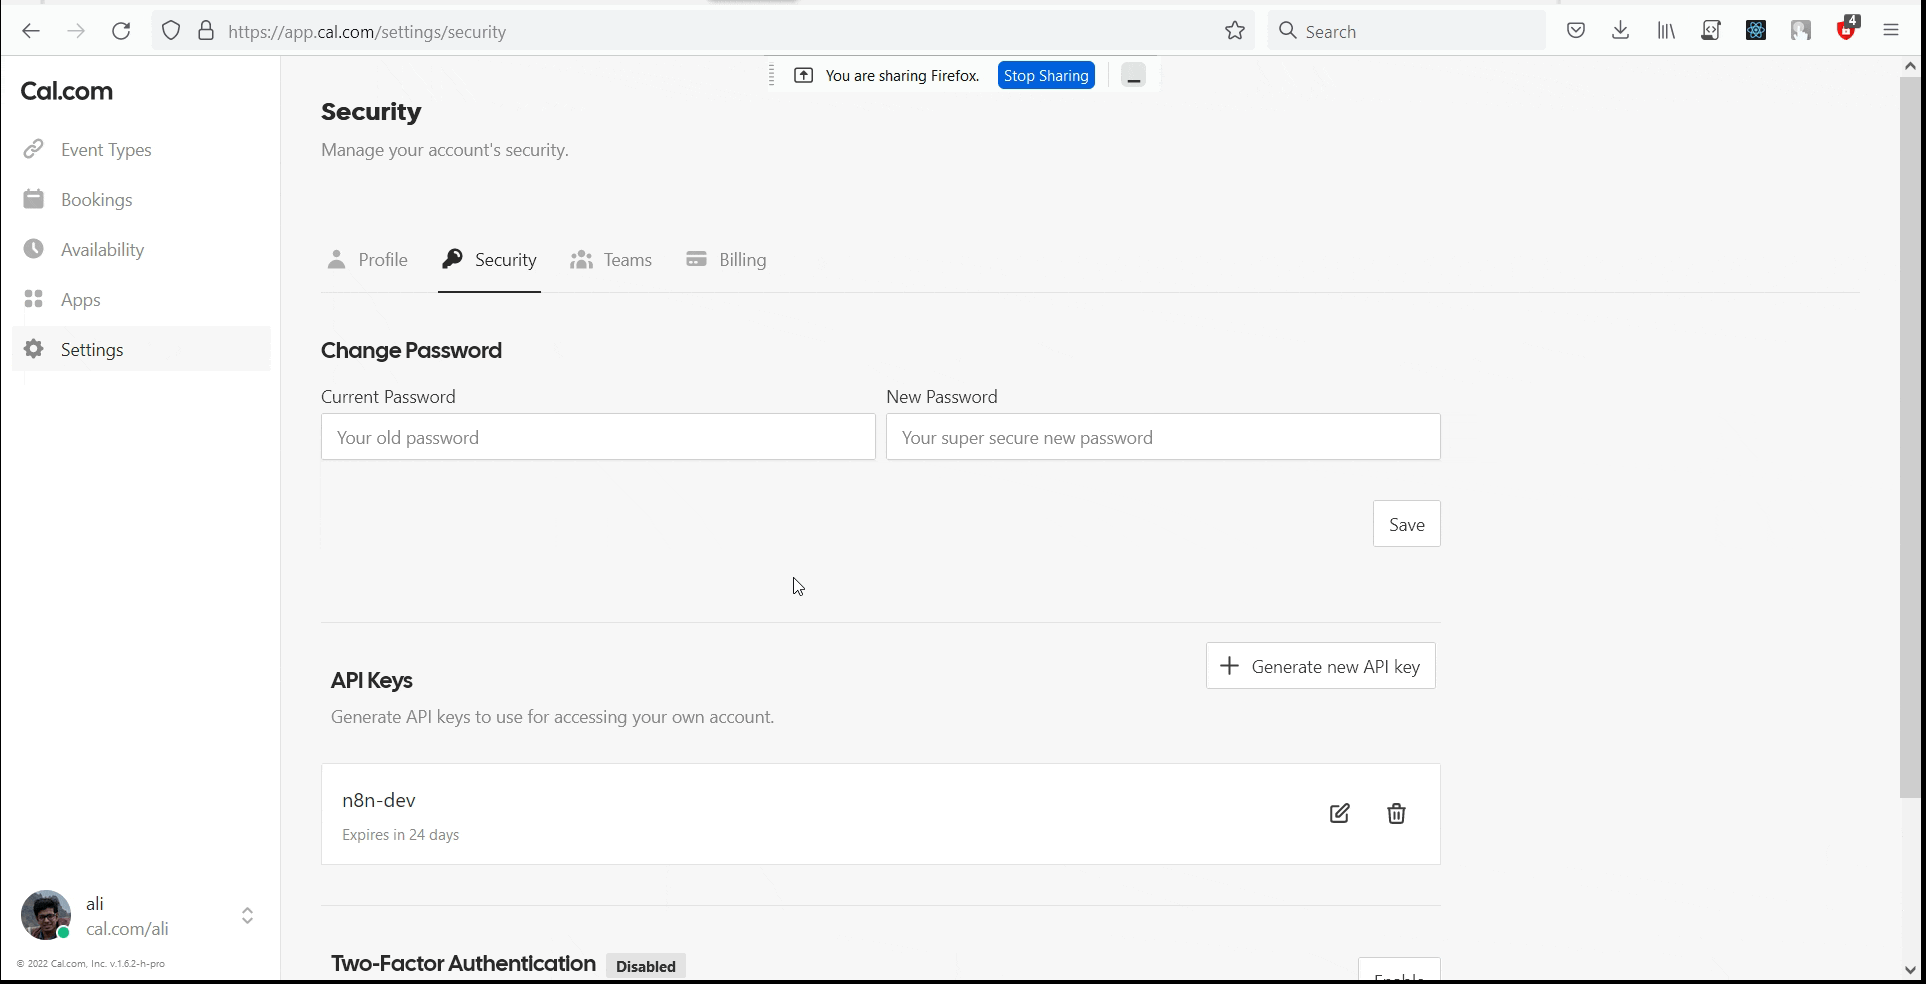1926x984 pixels.
Task: Open Event Types in the sidebar
Action: coord(105,149)
